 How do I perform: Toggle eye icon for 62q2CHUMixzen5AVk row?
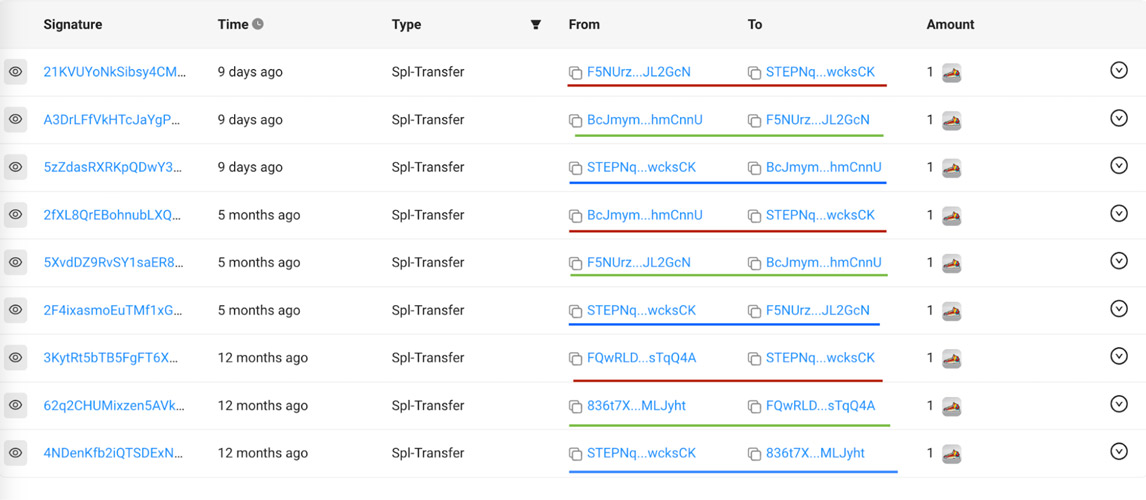15,405
